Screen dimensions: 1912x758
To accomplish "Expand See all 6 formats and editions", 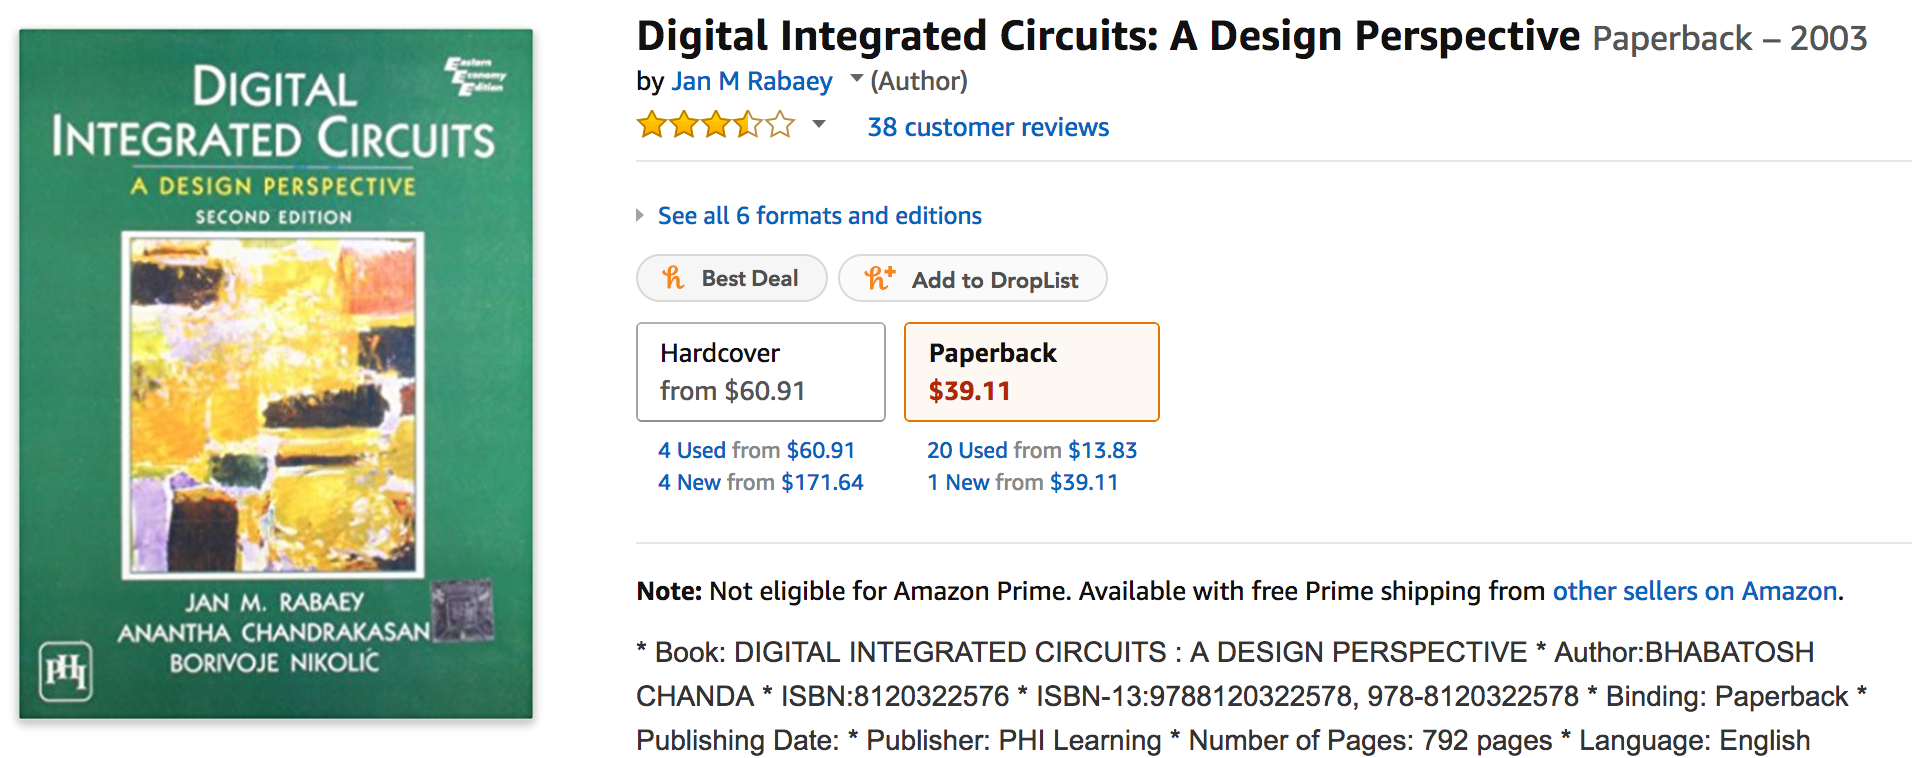I will pos(819,215).
